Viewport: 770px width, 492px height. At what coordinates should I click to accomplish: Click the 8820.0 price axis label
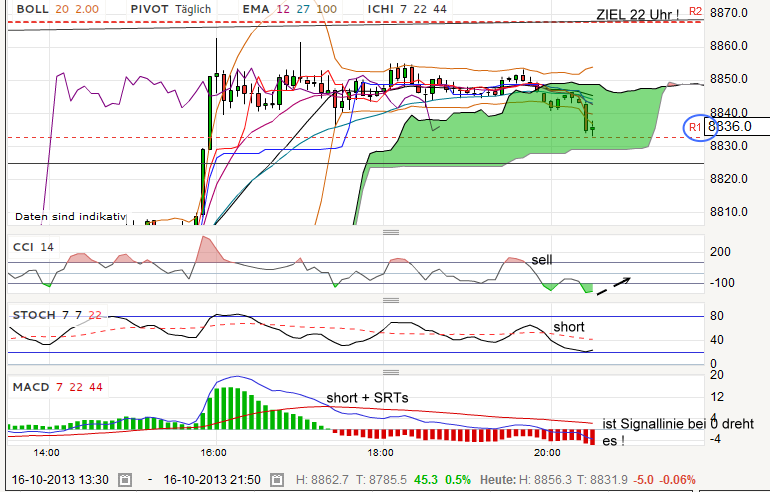[729, 179]
